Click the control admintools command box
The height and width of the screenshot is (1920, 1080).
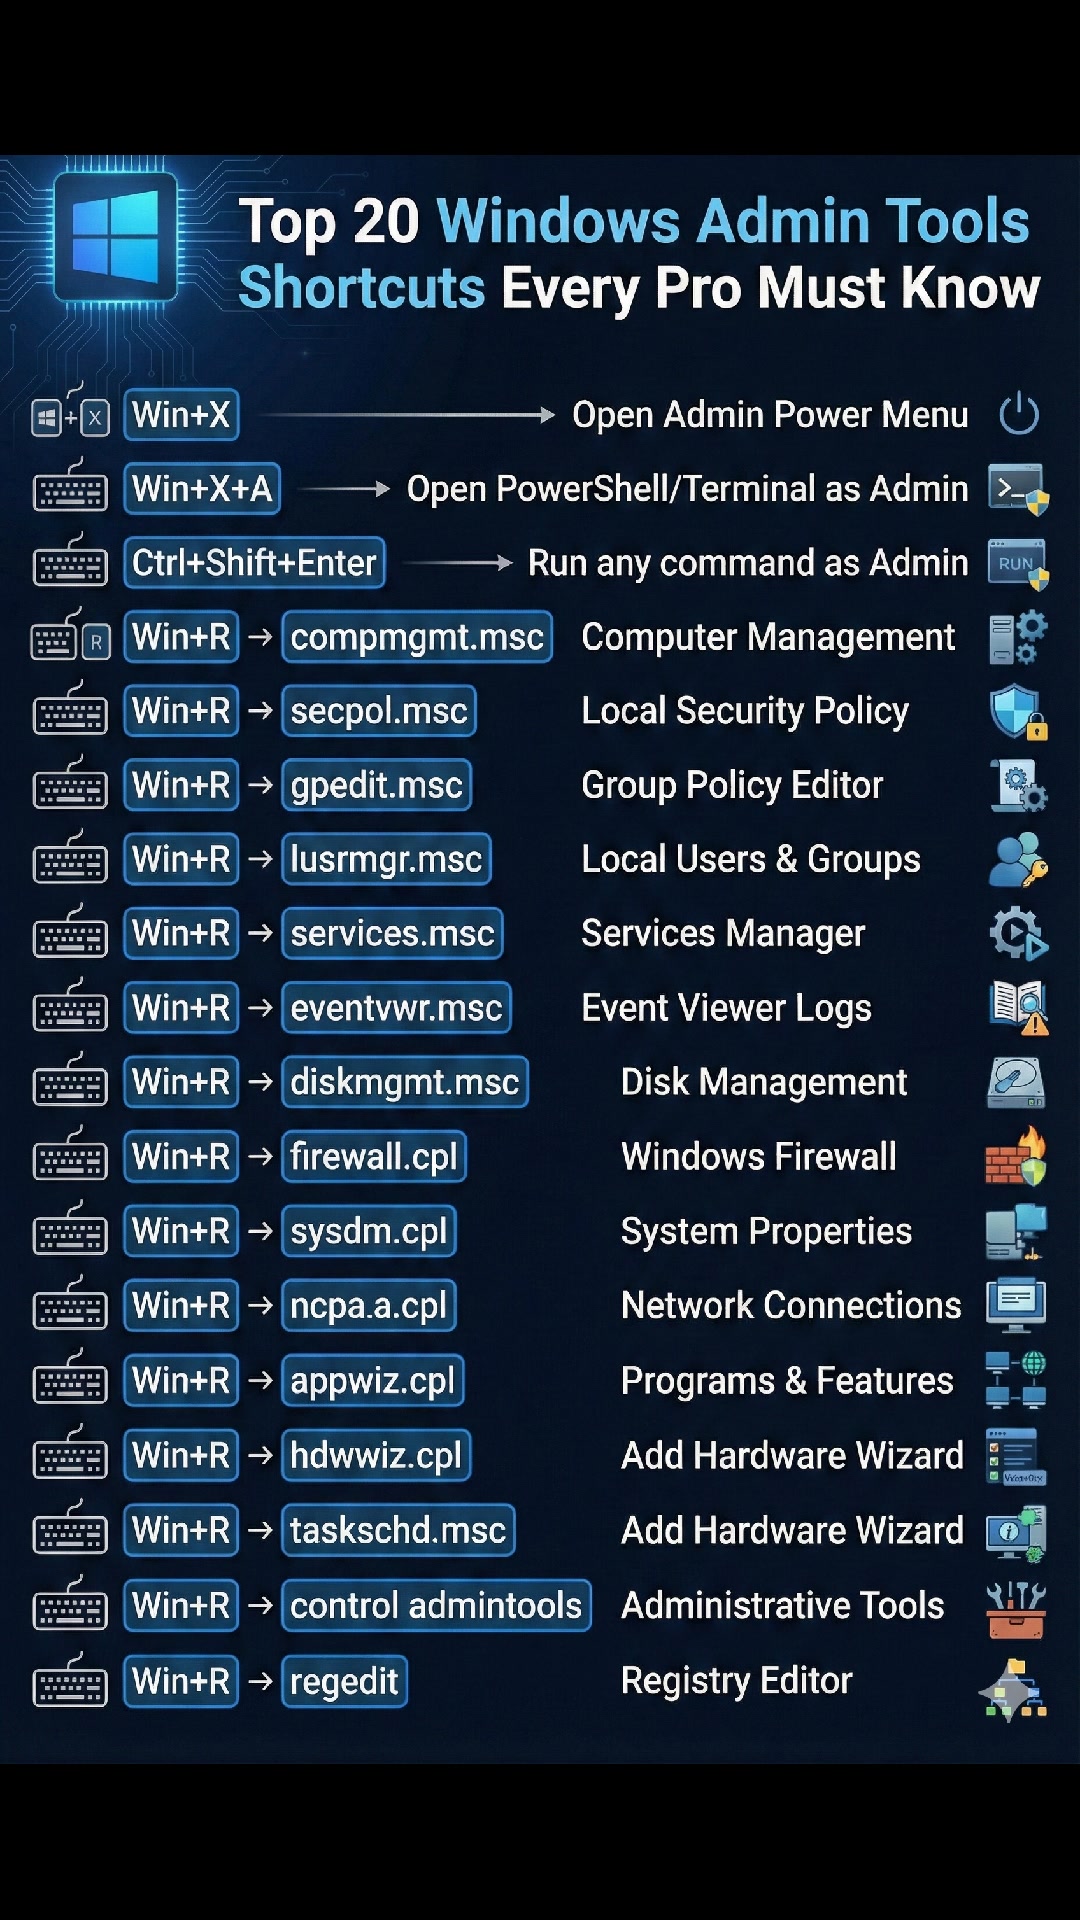[436, 1605]
